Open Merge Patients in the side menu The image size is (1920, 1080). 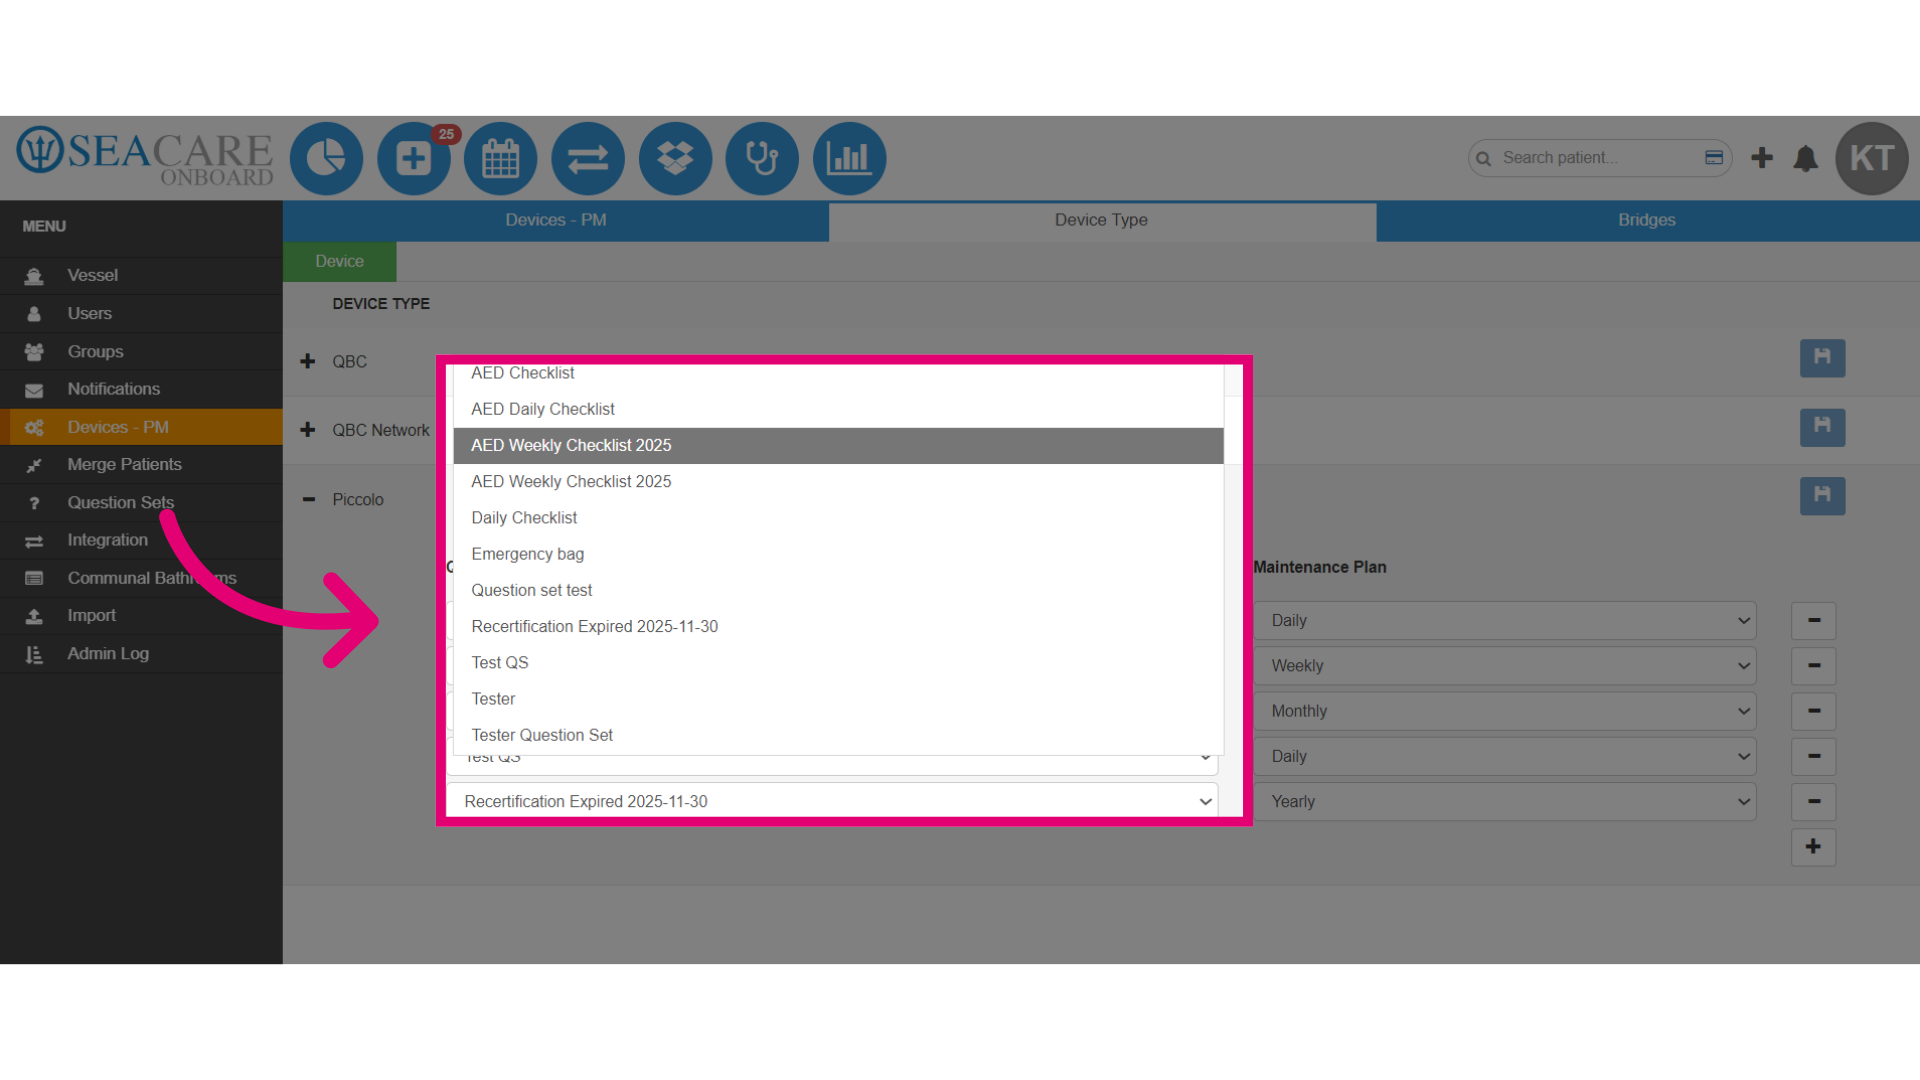point(141,464)
